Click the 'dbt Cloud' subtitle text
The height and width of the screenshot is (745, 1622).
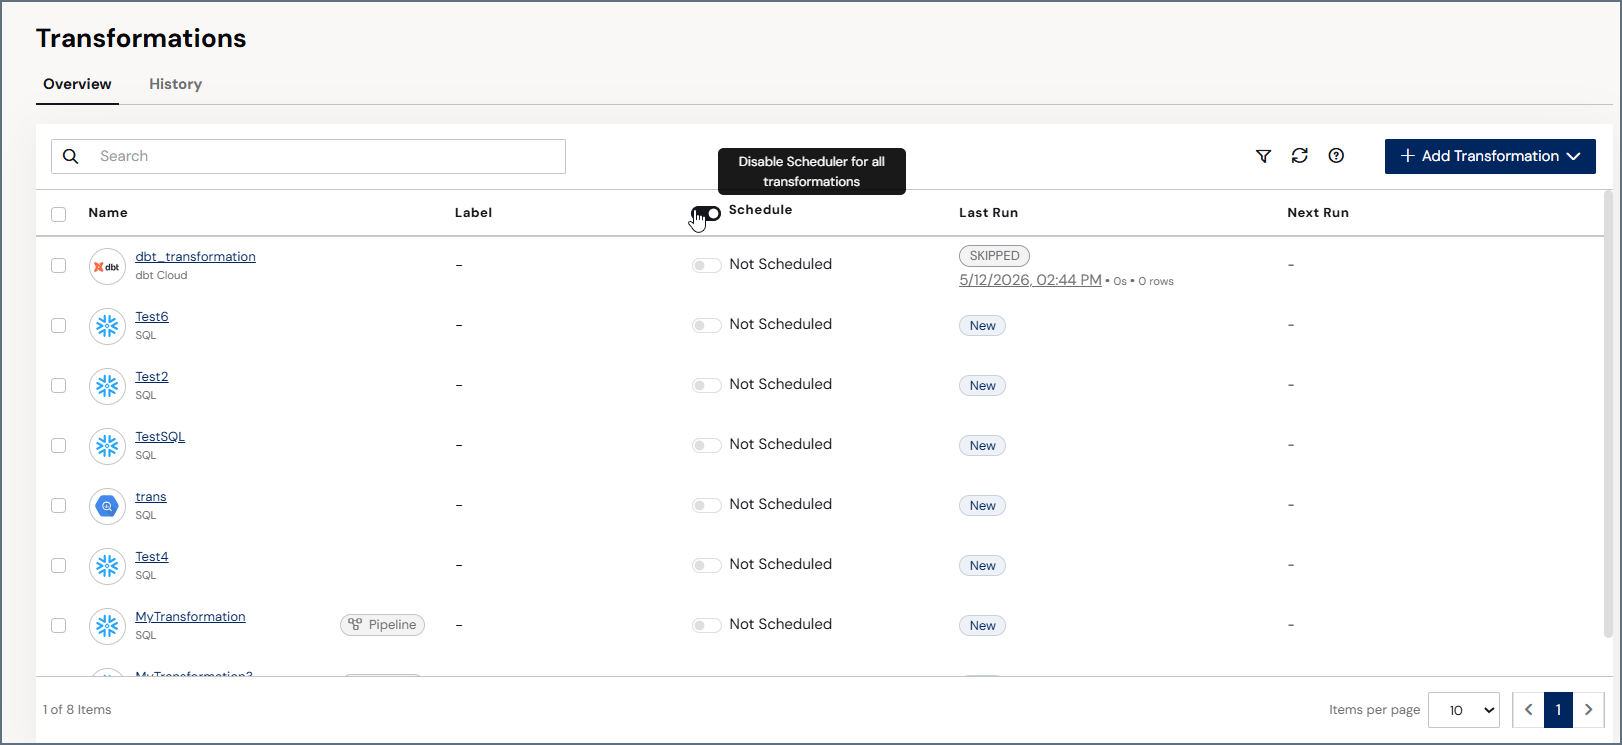coord(161,276)
